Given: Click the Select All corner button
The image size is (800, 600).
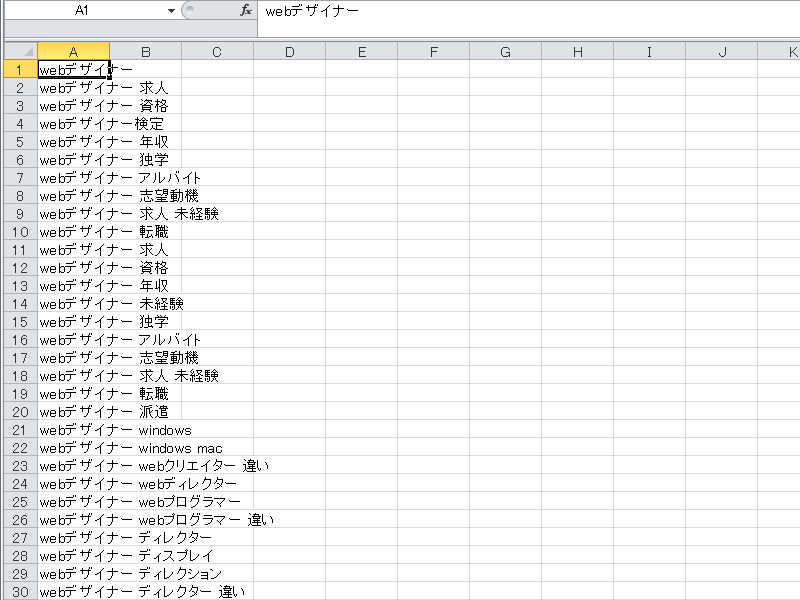Looking at the screenshot, I should 21,52.
